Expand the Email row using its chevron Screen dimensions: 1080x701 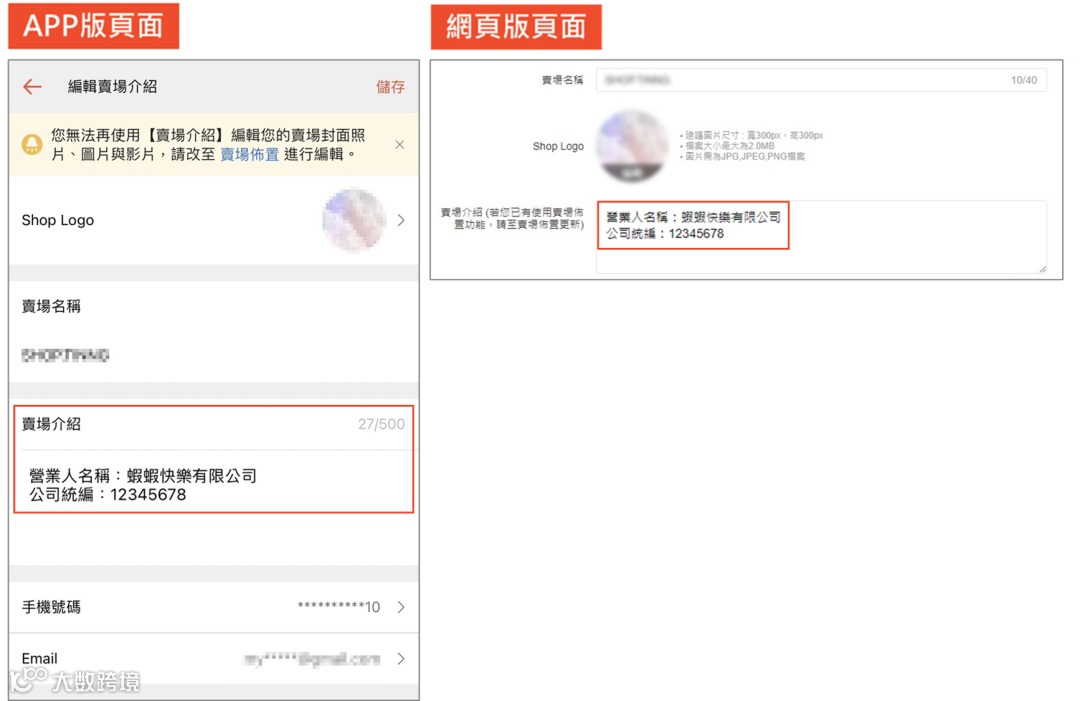tap(401, 659)
